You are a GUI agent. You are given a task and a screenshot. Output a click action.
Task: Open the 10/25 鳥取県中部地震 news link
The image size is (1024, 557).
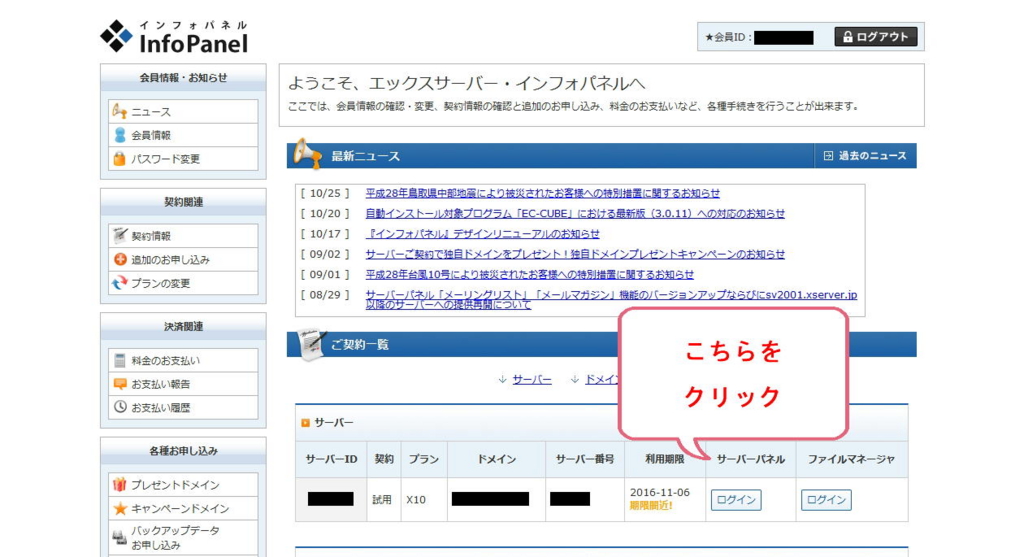pyautogui.click(x=543, y=193)
